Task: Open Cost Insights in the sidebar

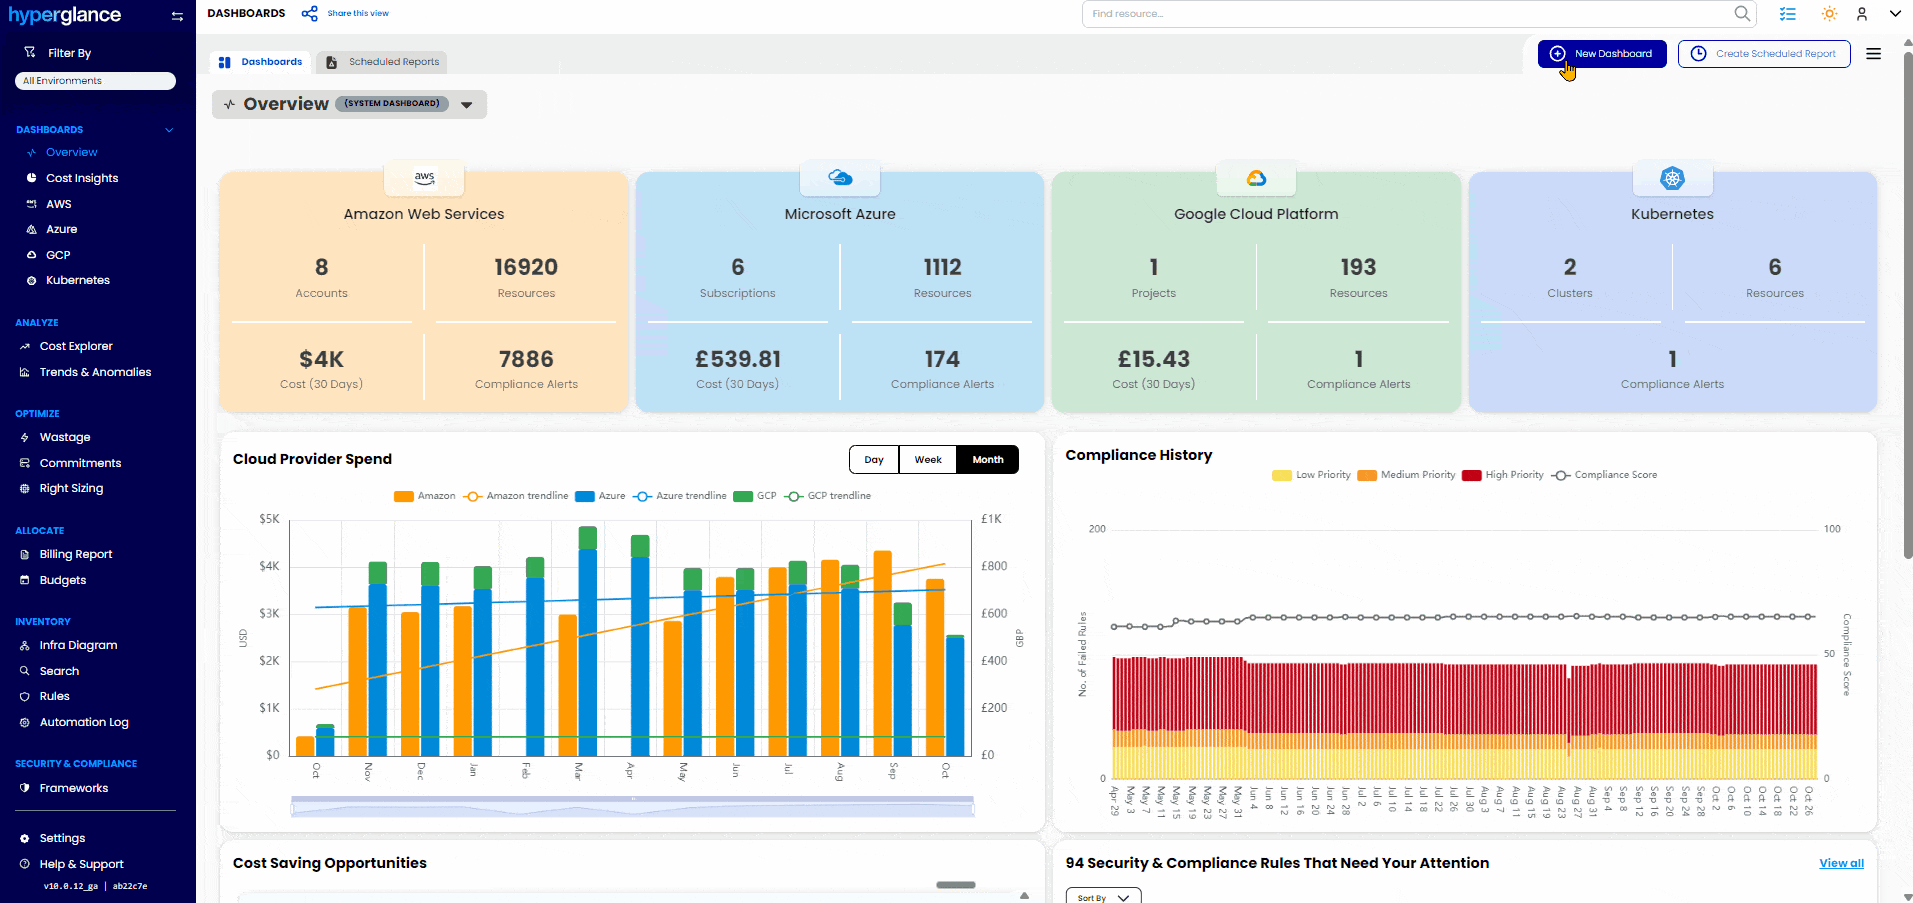Action: [x=82, y=178]
